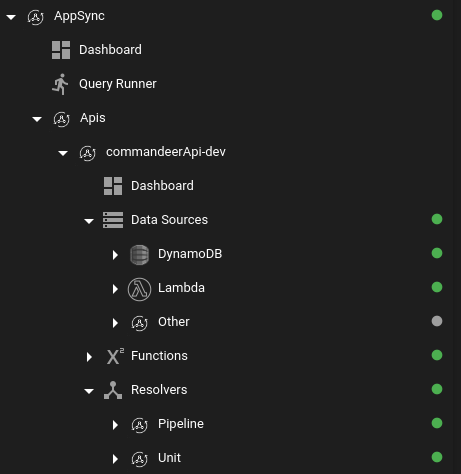This screenshot has width=461, height=474.
Task: Click the gray status dot beside Other
Action: click(x=437, y=321)
